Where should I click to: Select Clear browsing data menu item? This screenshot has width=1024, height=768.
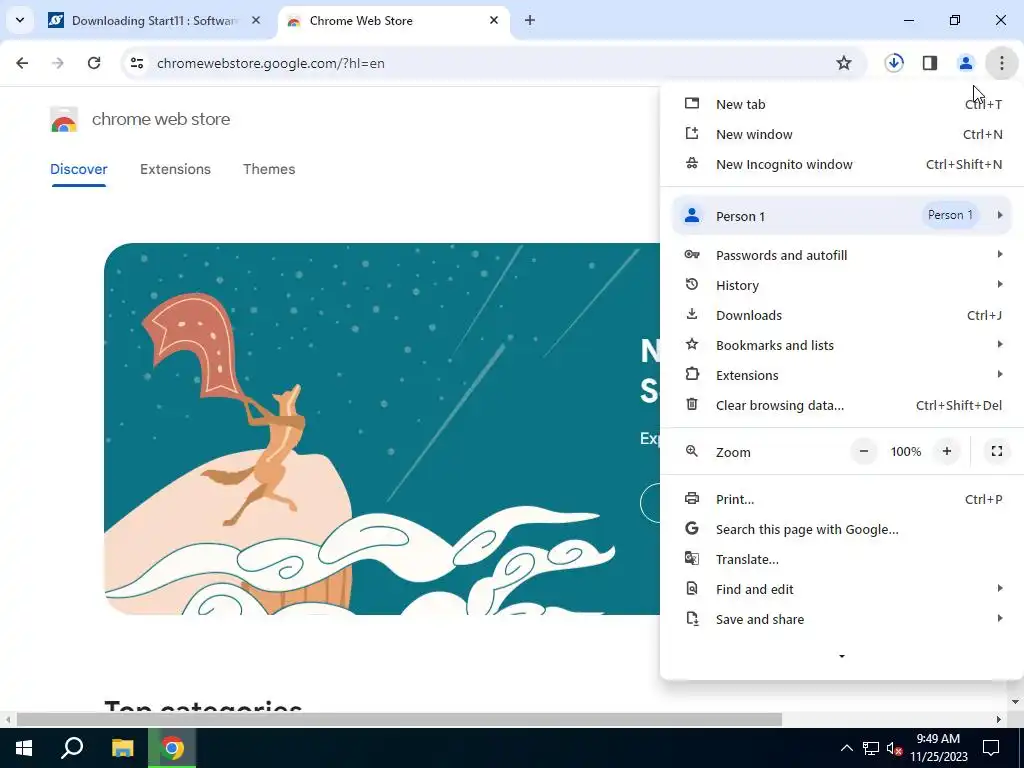click(x=842, y=406)
